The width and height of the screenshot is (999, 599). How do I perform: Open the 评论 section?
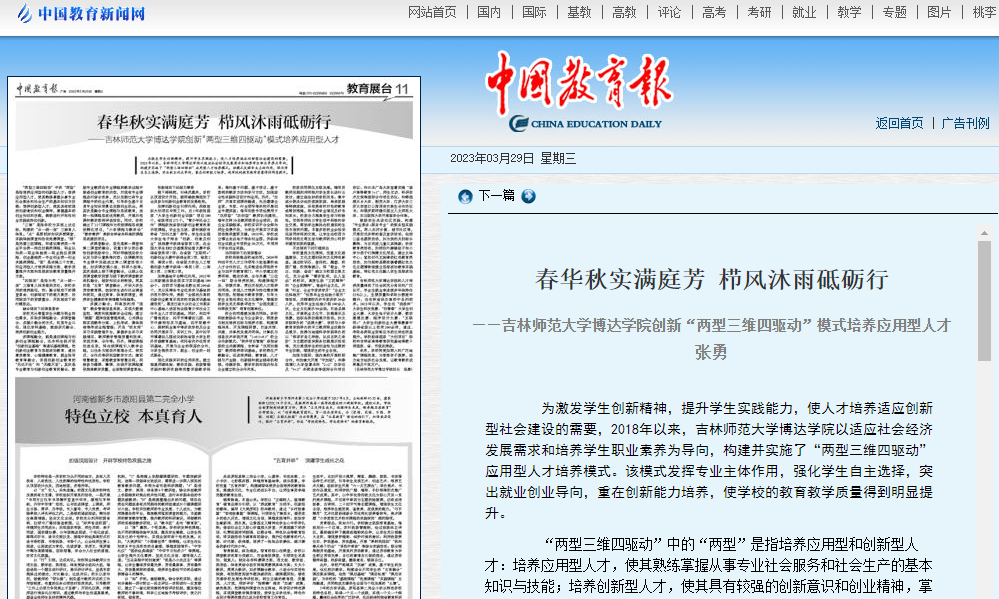point(669,12)
